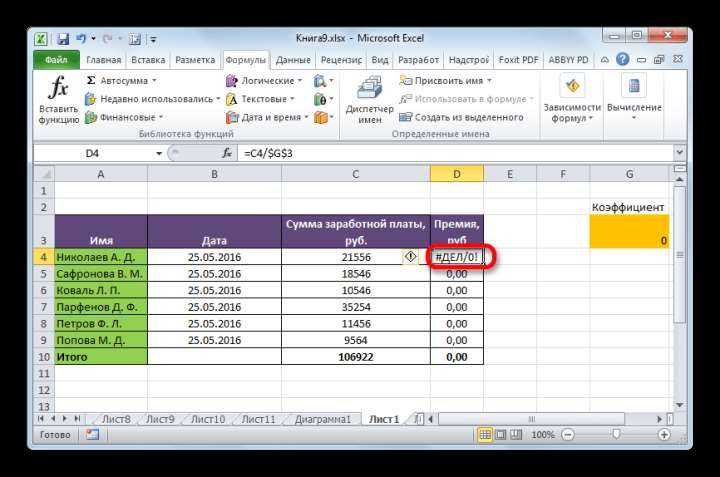Open the Автосумма dropdown arrow

154,80
